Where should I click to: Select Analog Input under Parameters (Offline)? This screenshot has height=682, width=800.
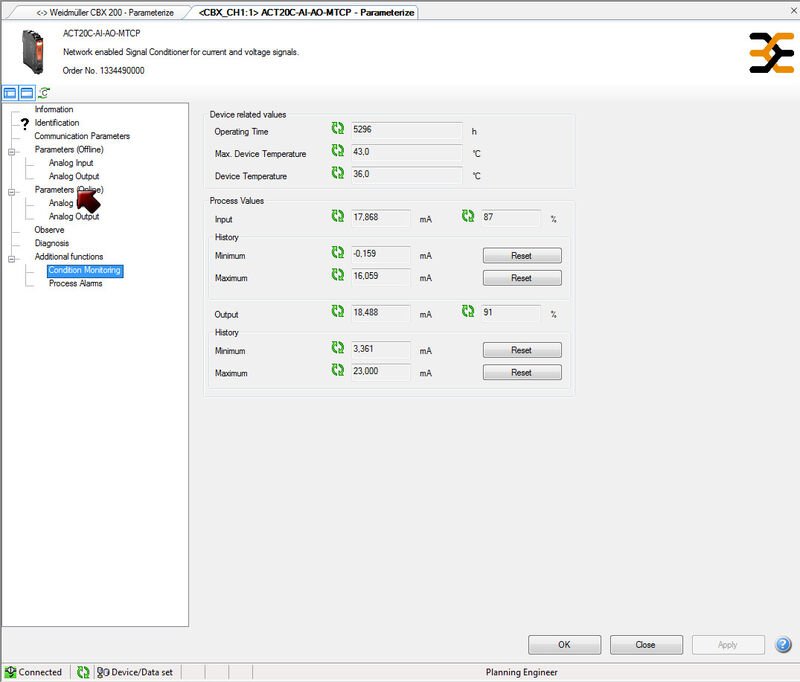[71, 163]
